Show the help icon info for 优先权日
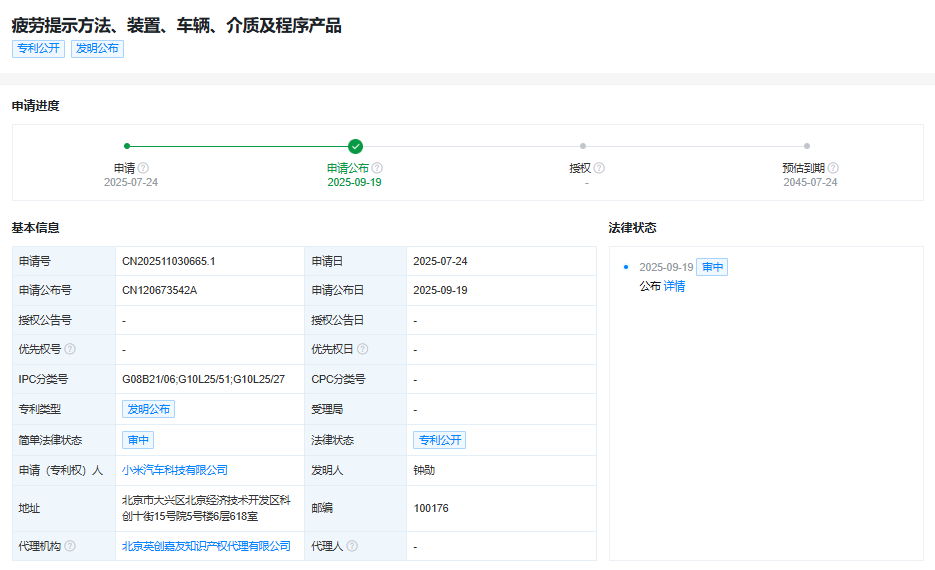 click(x=362, y=349)
